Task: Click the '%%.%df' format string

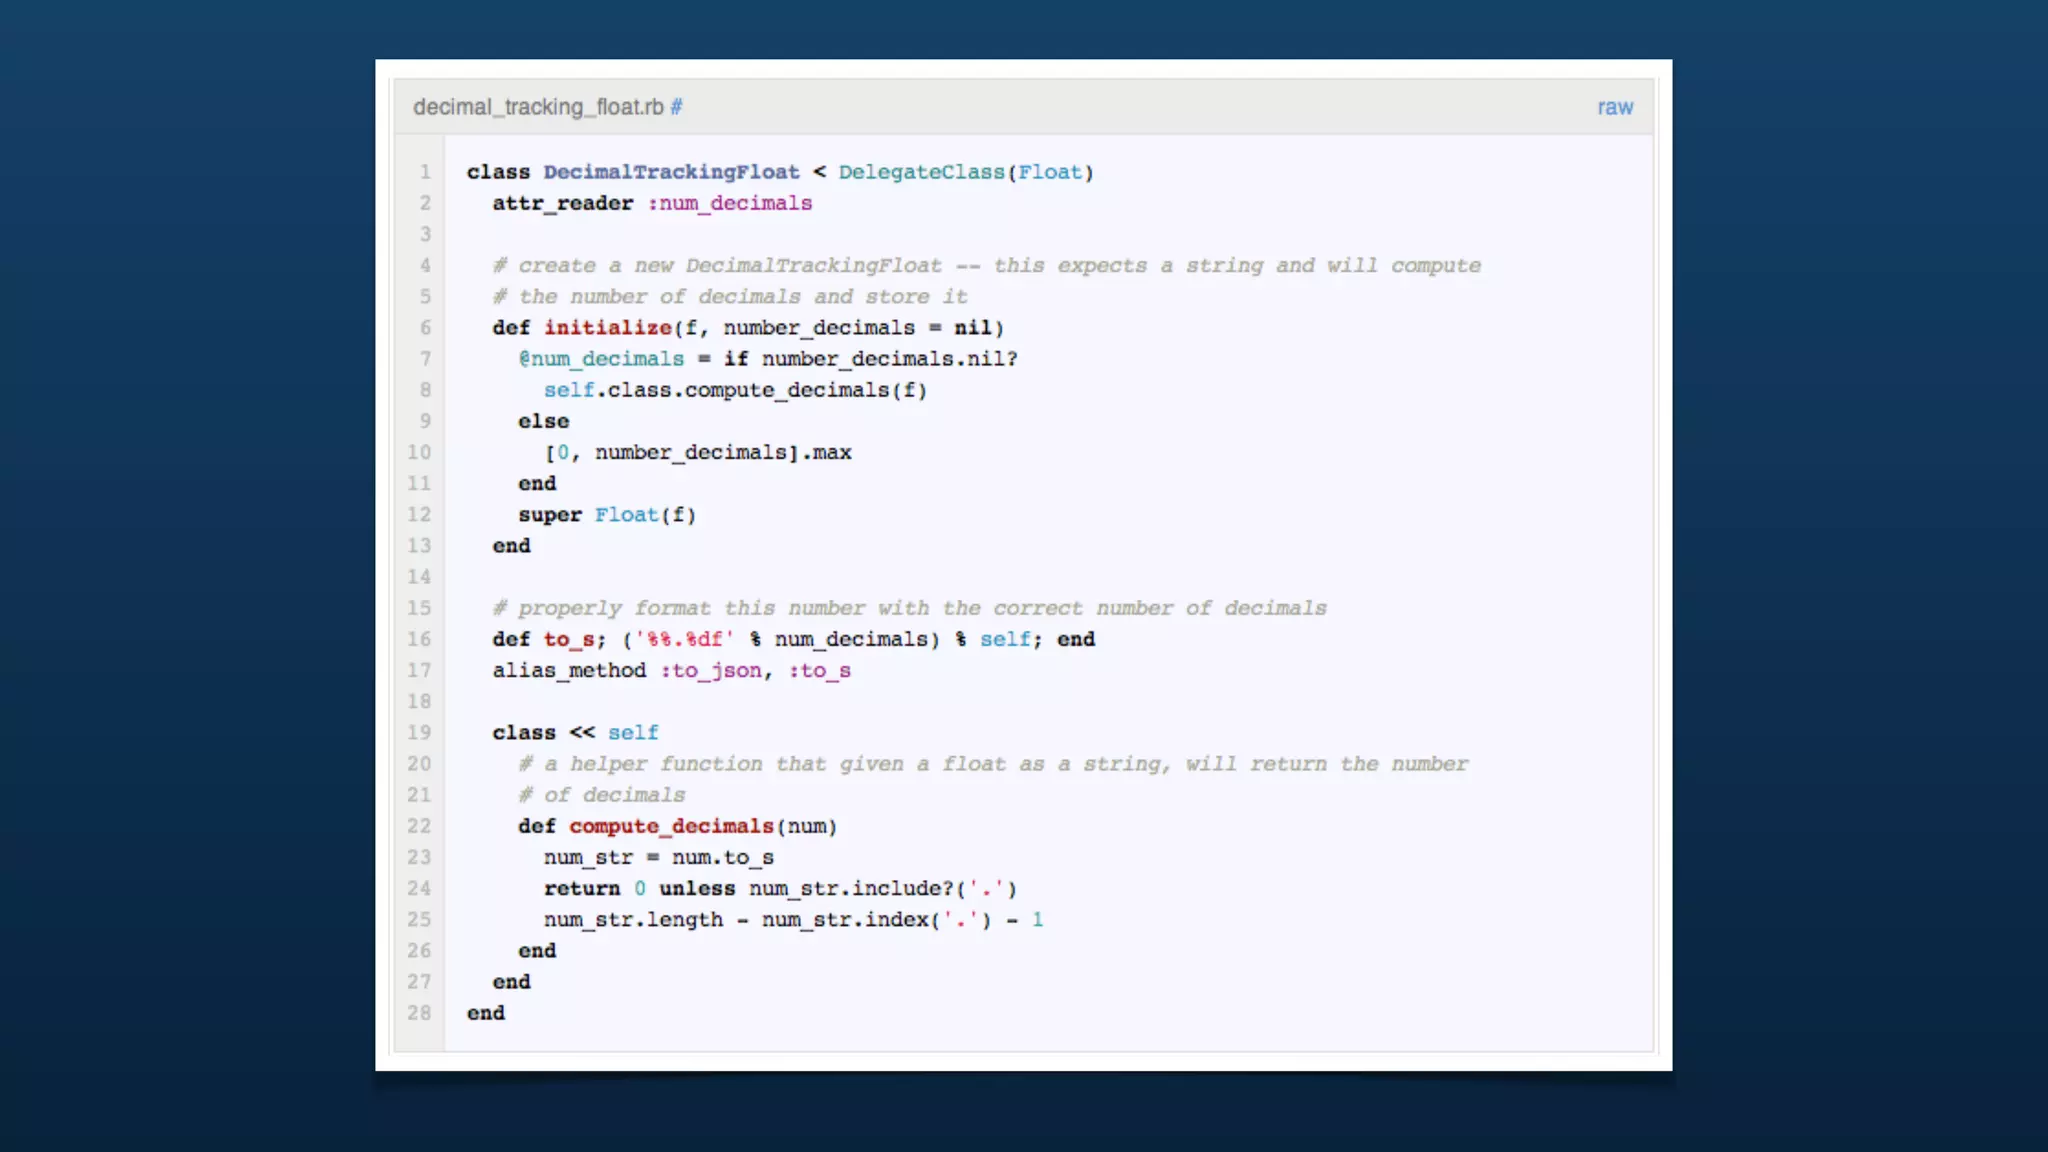Action: pyautogui.click(x=685, y=639)
